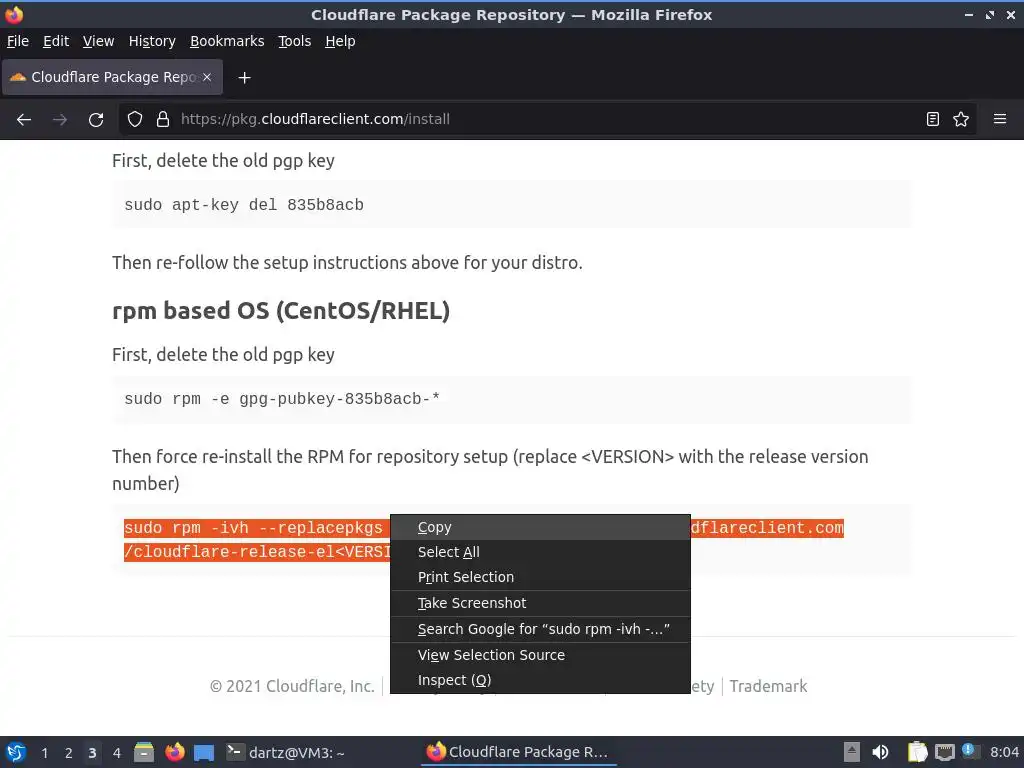Open the Edit menu
The width and height of the screenshot is (1024, 768).
click(x=56, y=41)
